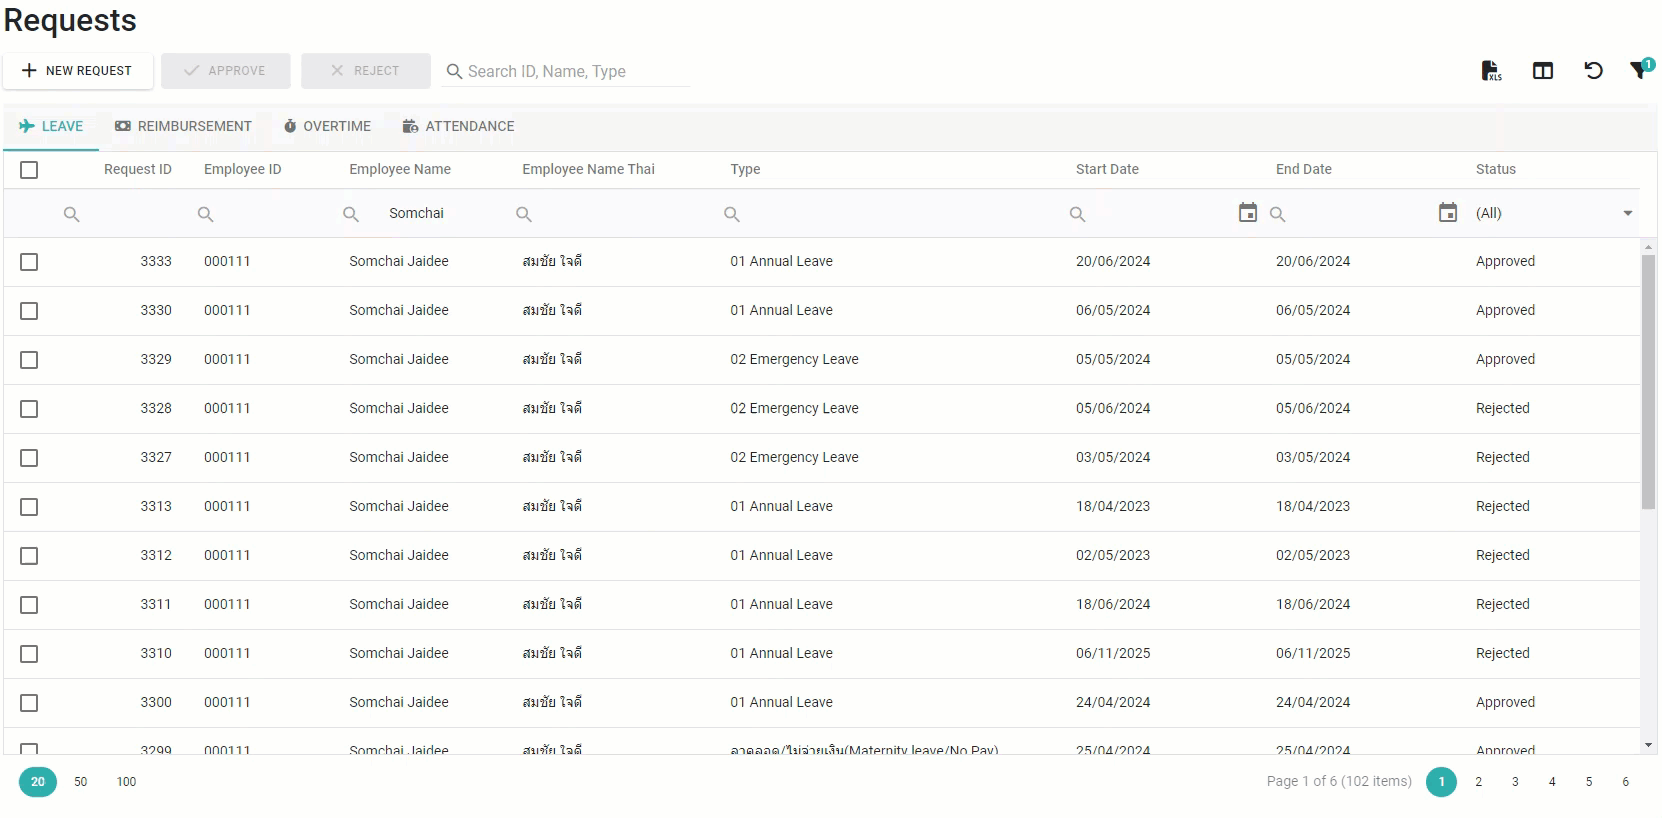Sort by the Request ID column header

pyautogui.click(x=138, y=170)
